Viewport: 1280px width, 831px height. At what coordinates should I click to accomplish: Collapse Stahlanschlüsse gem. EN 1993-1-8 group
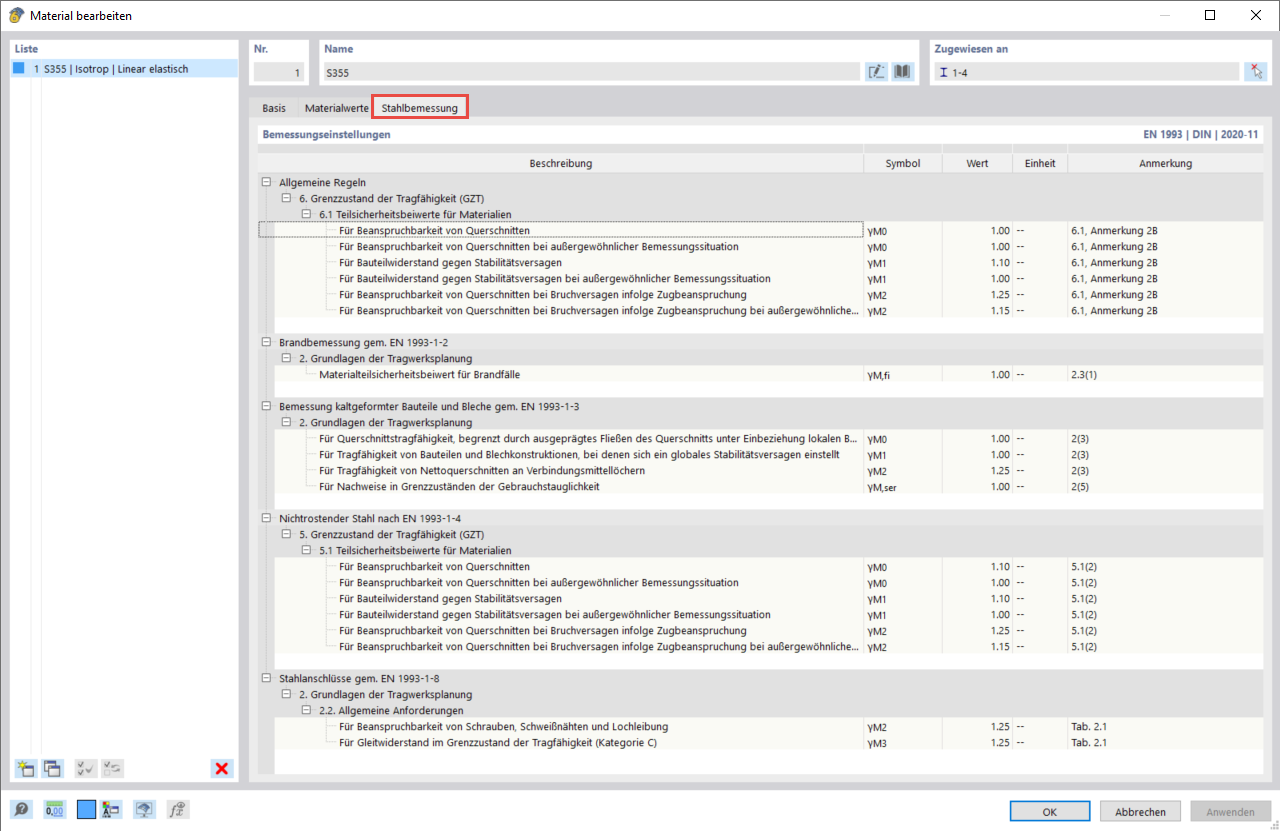tap(266, 679)
